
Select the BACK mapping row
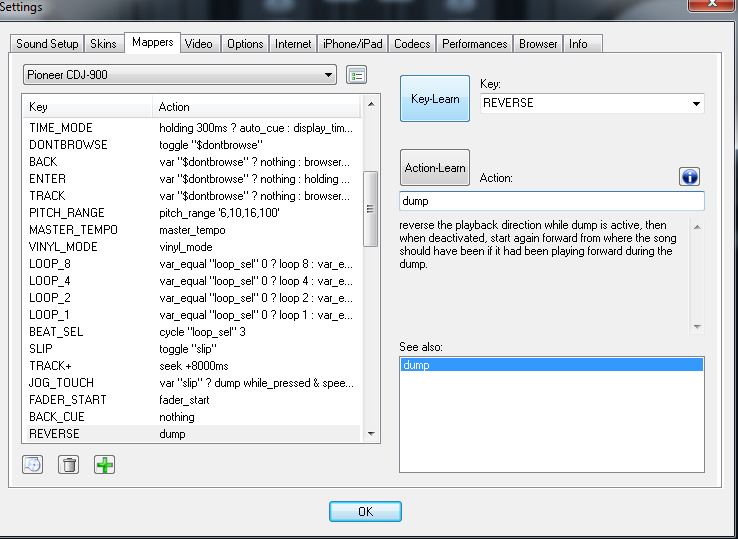(191, 161)
